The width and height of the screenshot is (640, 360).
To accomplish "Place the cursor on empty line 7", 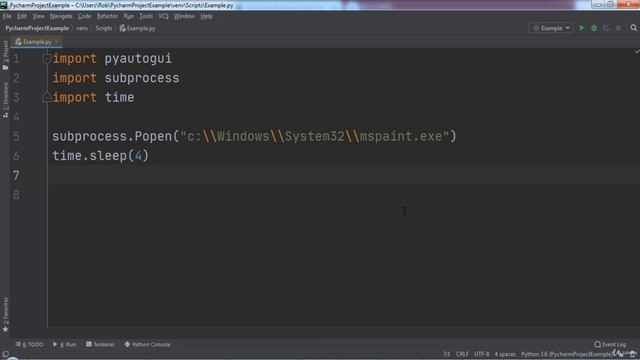I will pyautogui.click(x=344, y=176).
